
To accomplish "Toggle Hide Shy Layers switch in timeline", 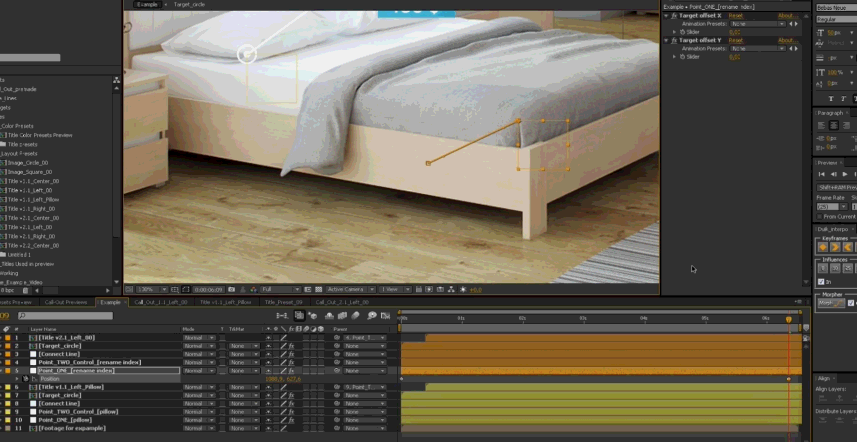I will (329, 316).
